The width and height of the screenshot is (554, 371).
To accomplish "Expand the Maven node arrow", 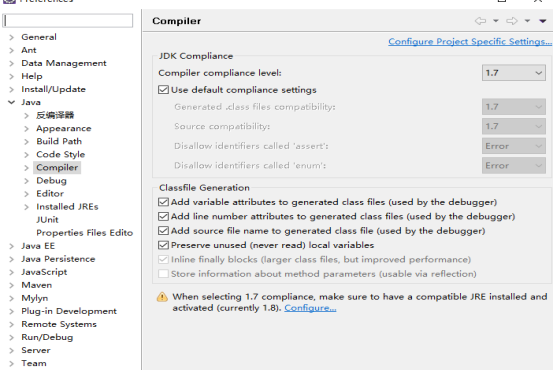I will tap(12, 285).
